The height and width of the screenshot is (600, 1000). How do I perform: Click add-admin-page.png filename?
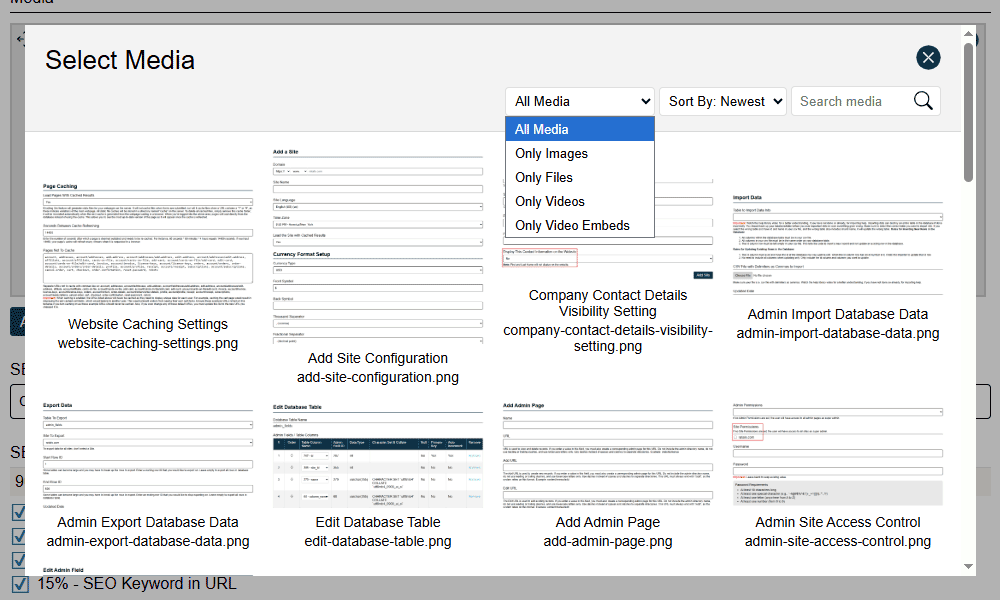608,541
